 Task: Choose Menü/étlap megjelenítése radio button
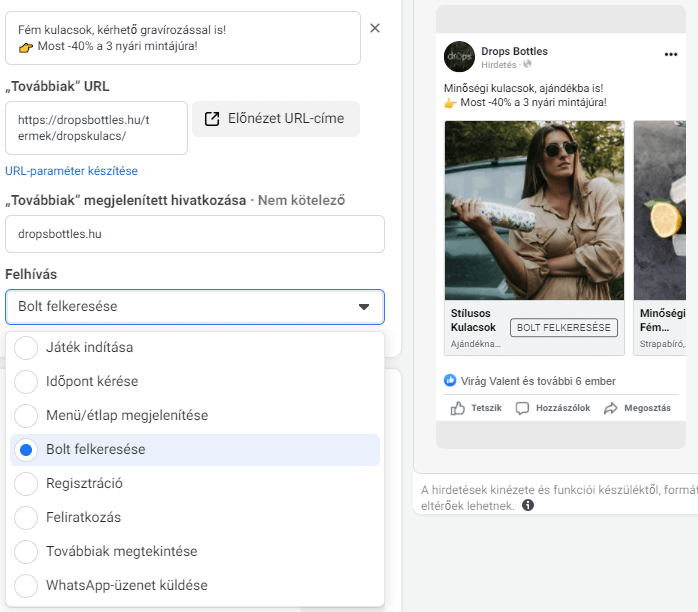[26, 415]
